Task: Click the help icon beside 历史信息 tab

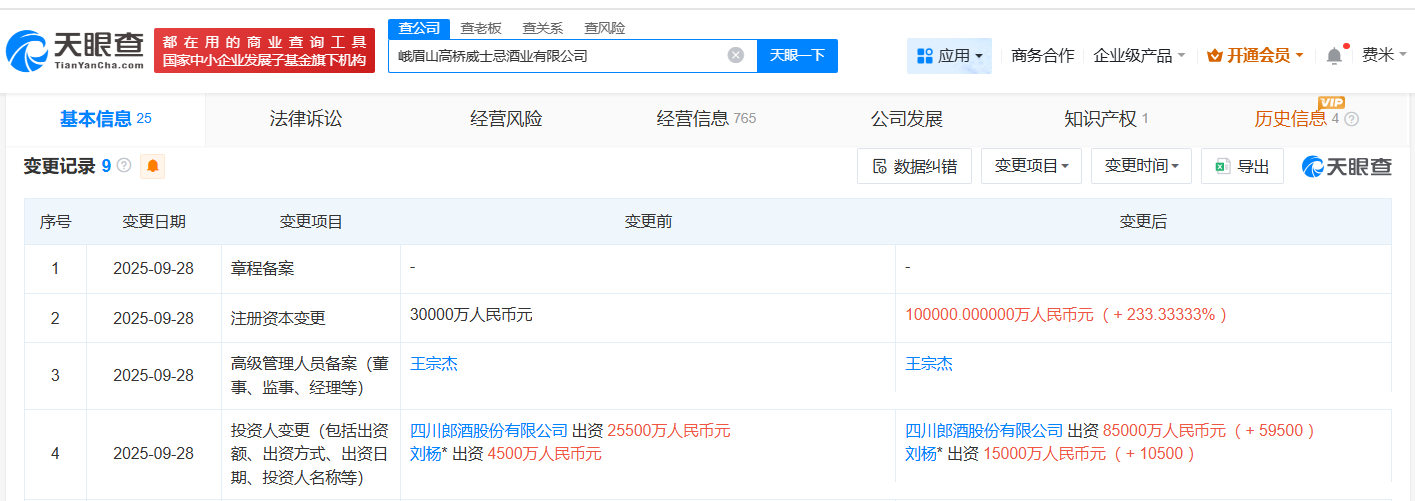Action: (x=1352, y=120)
